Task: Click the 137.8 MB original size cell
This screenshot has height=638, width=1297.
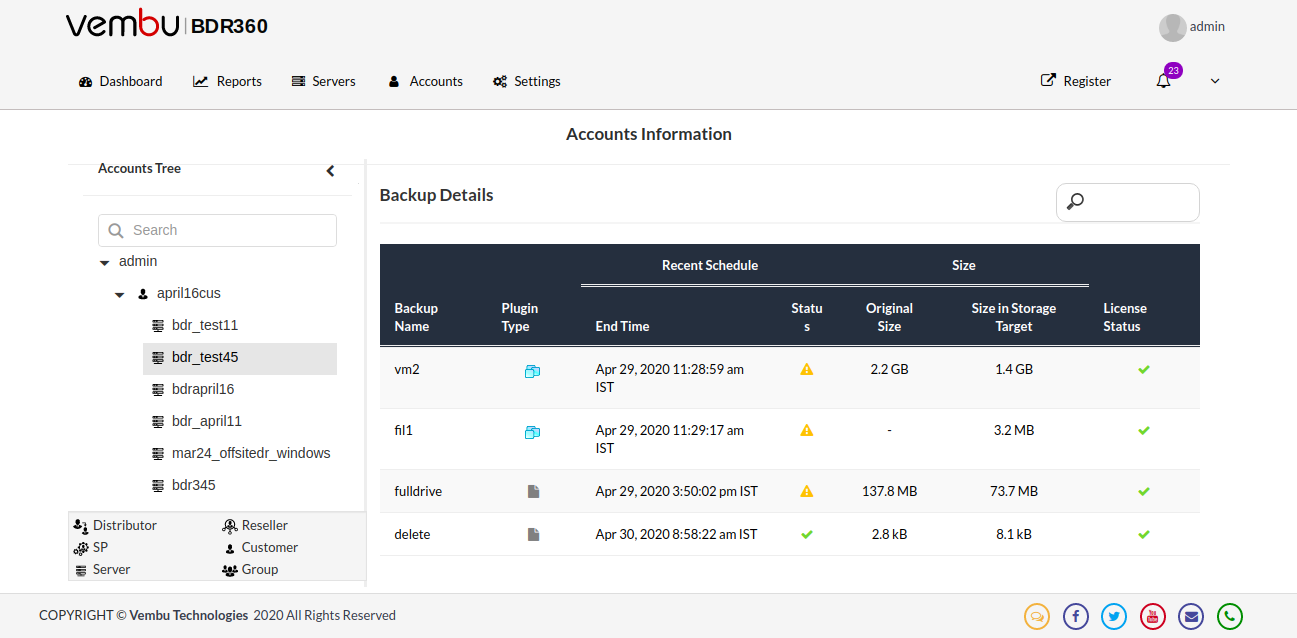Action: click(889, 491)
